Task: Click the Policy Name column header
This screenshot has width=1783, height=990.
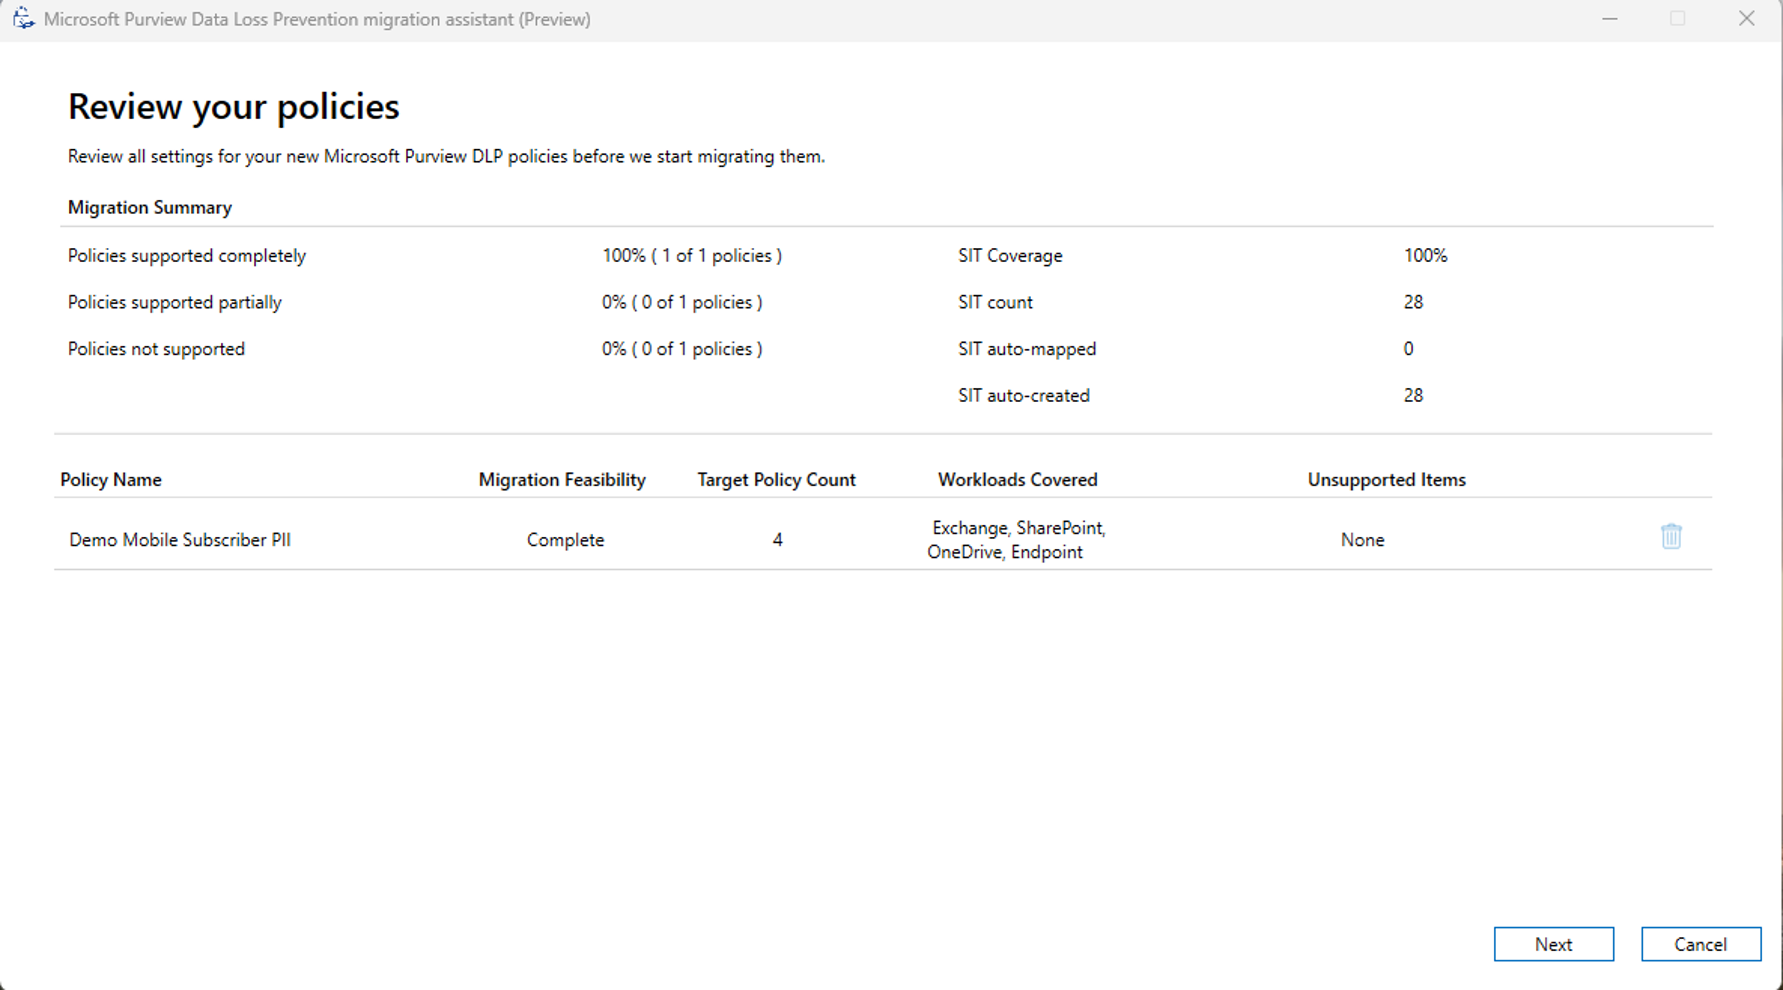Action: pyautogui.click(x=111, y=479)
